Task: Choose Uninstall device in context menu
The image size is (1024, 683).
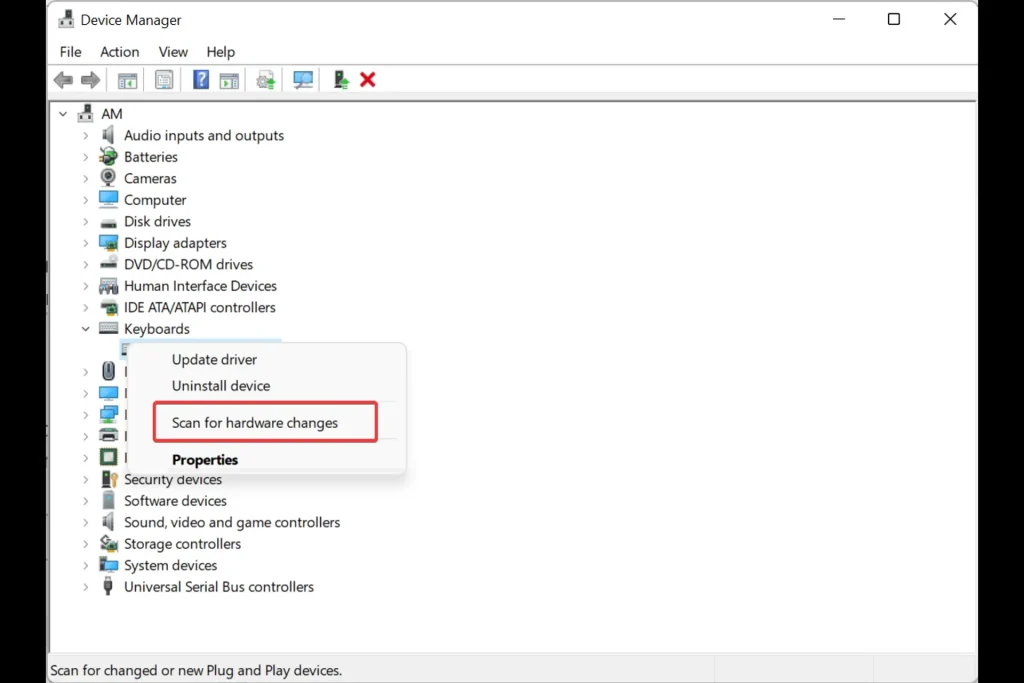Action: coord(221,386)
